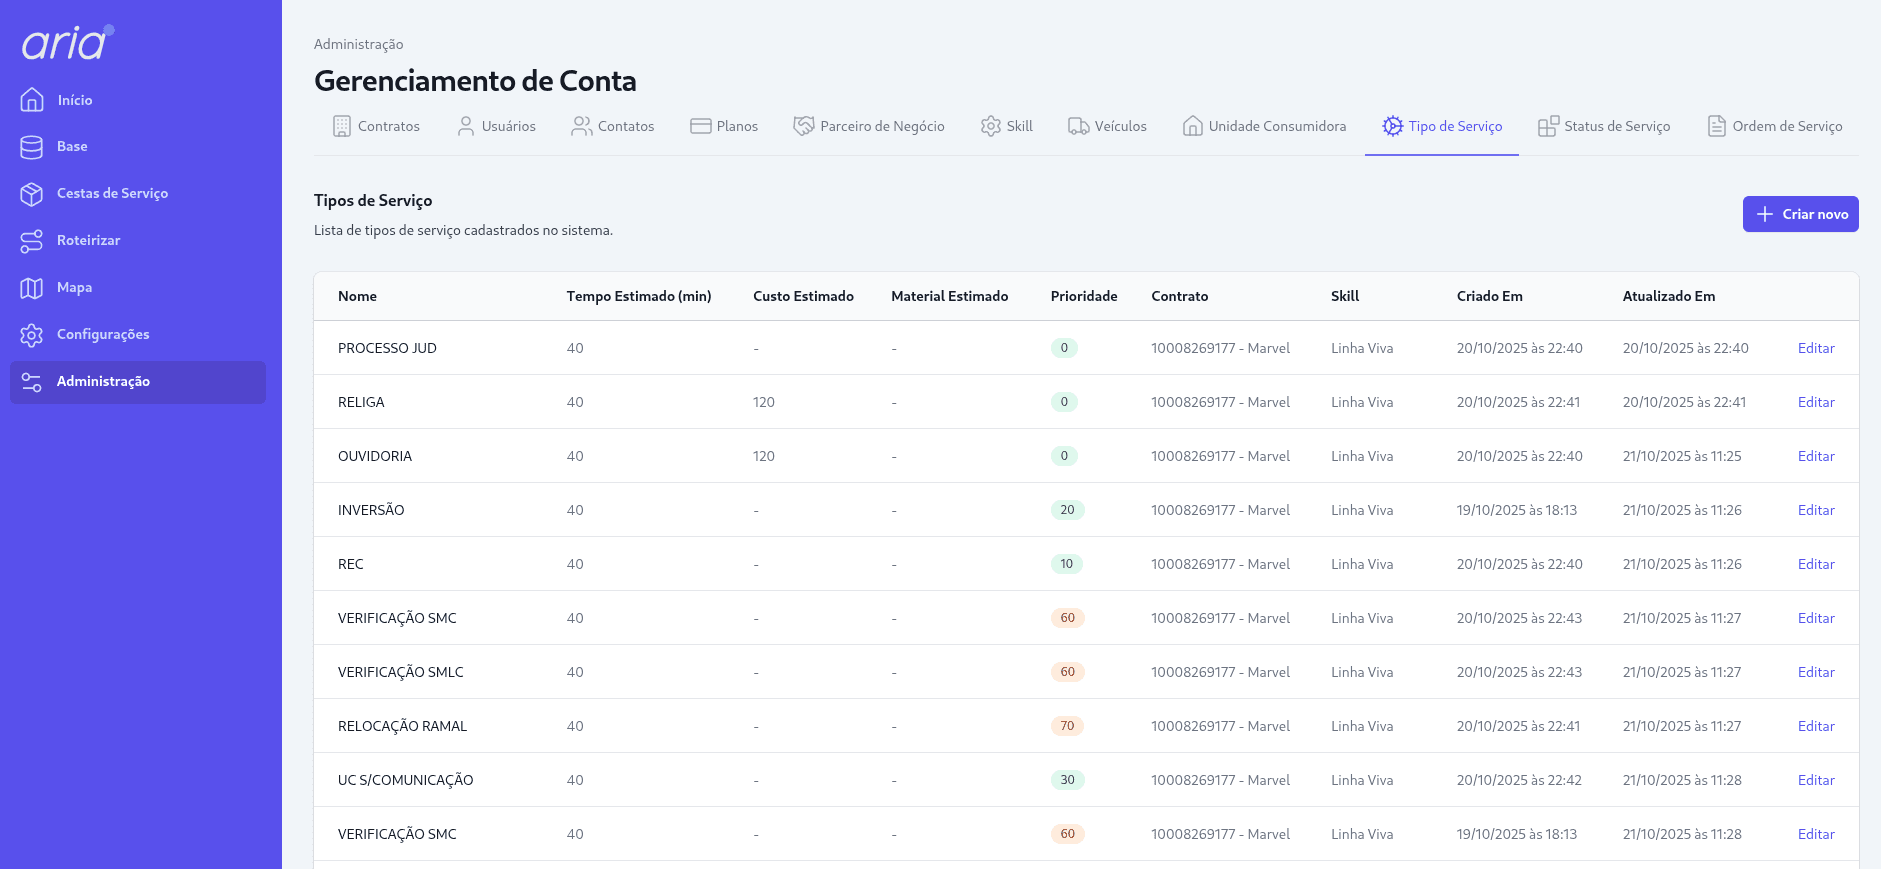Open Base via its database icon
The height and width of the screenshot is (869, 1881).
pos(32,147)
